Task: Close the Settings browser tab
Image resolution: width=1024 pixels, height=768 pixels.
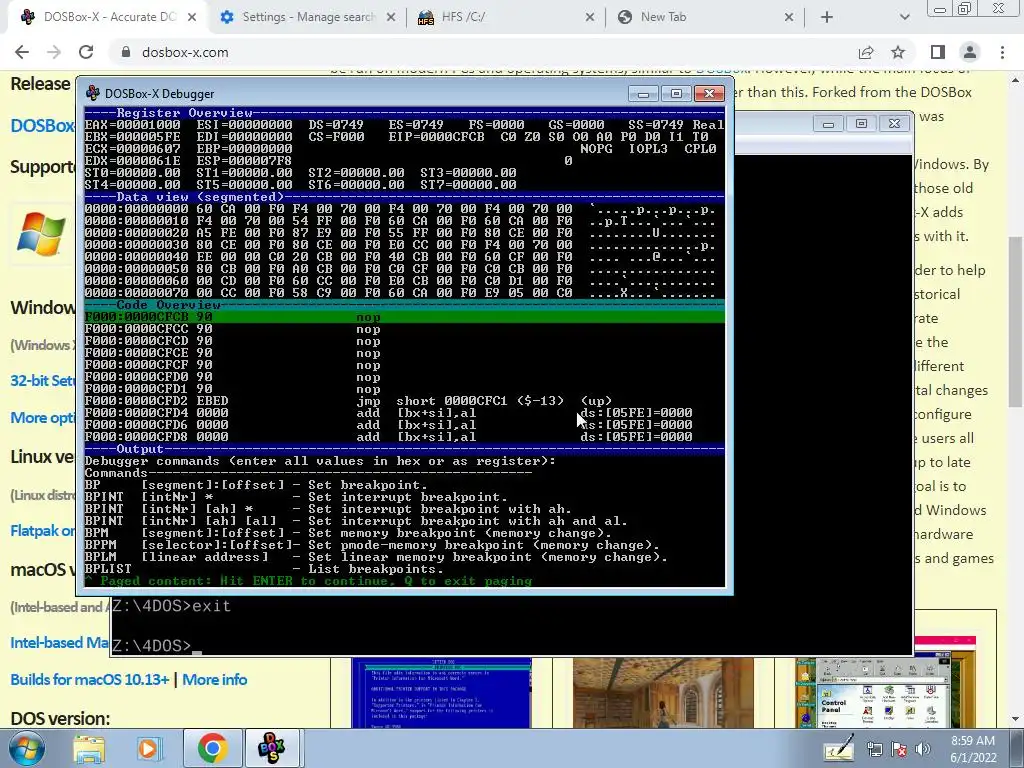Action: (x=391, y=17)
